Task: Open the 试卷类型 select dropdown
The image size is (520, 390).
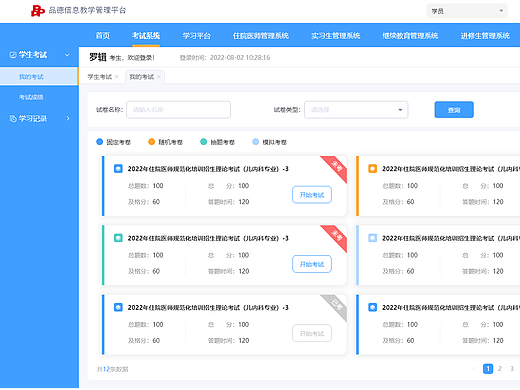Action: pyautogui.click(x=356, y=110)
